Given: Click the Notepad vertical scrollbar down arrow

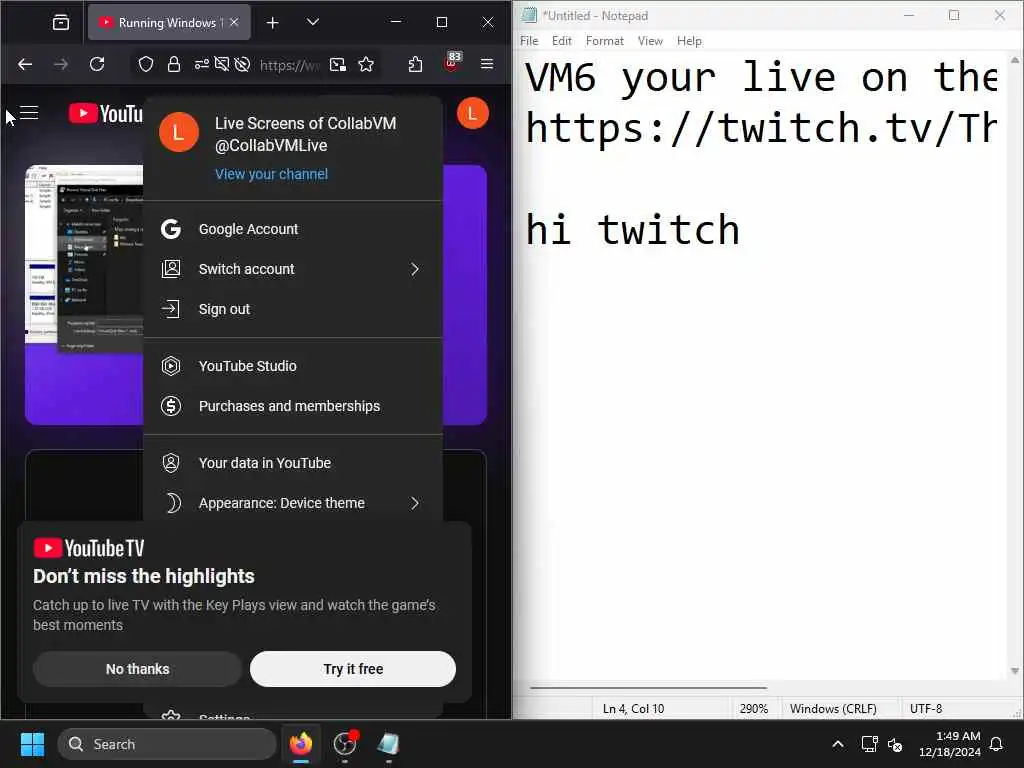Looking at the screenshot, I should (x=1015, y=671).
